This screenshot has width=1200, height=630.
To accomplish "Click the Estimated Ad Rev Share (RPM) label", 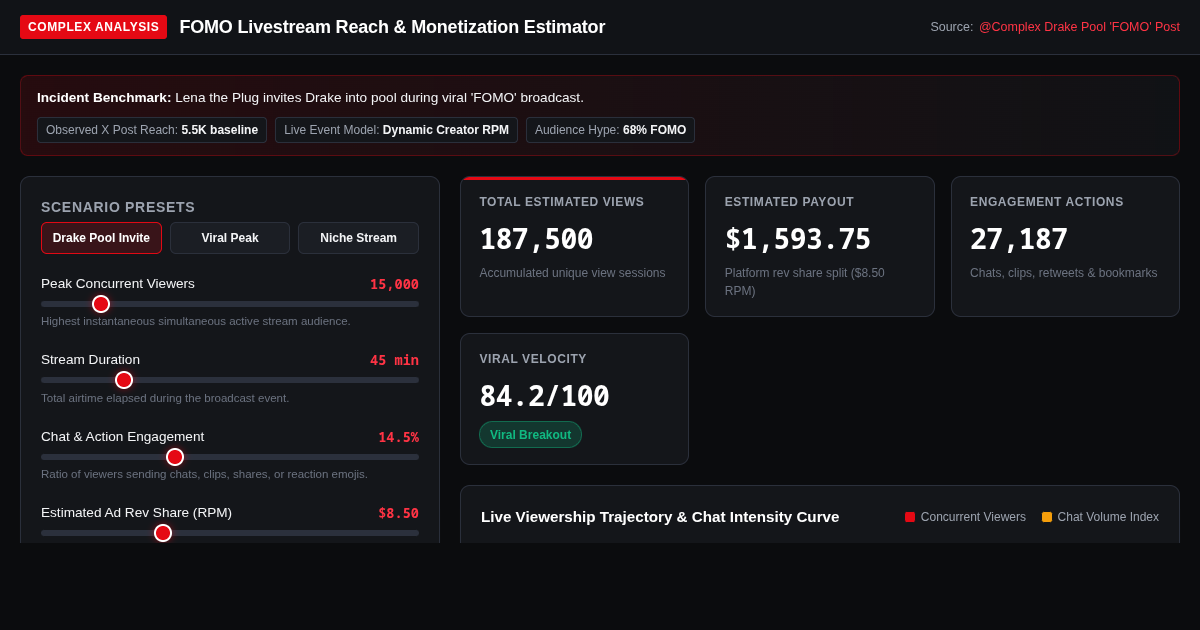I will [136, 513].
